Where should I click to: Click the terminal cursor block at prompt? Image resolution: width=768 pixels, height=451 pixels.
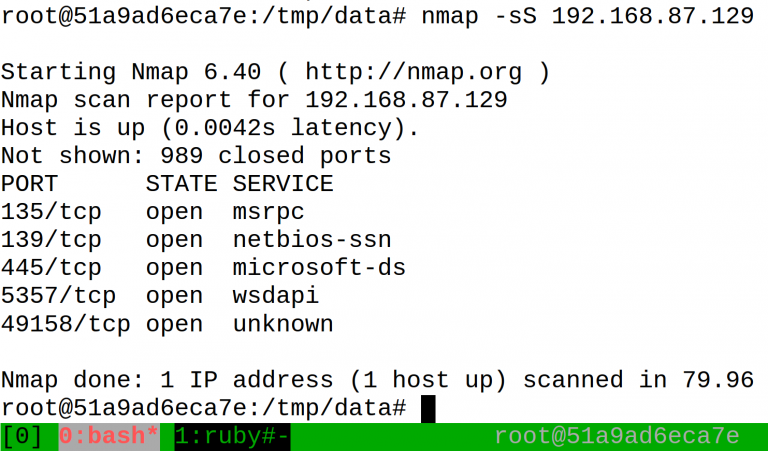pos(428,409)
